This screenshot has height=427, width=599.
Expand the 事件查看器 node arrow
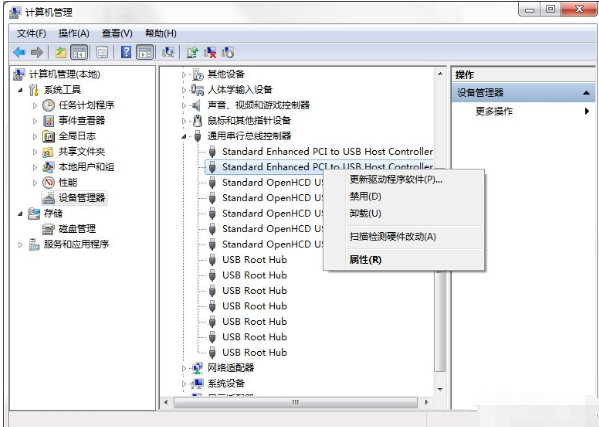pos(35,121)
